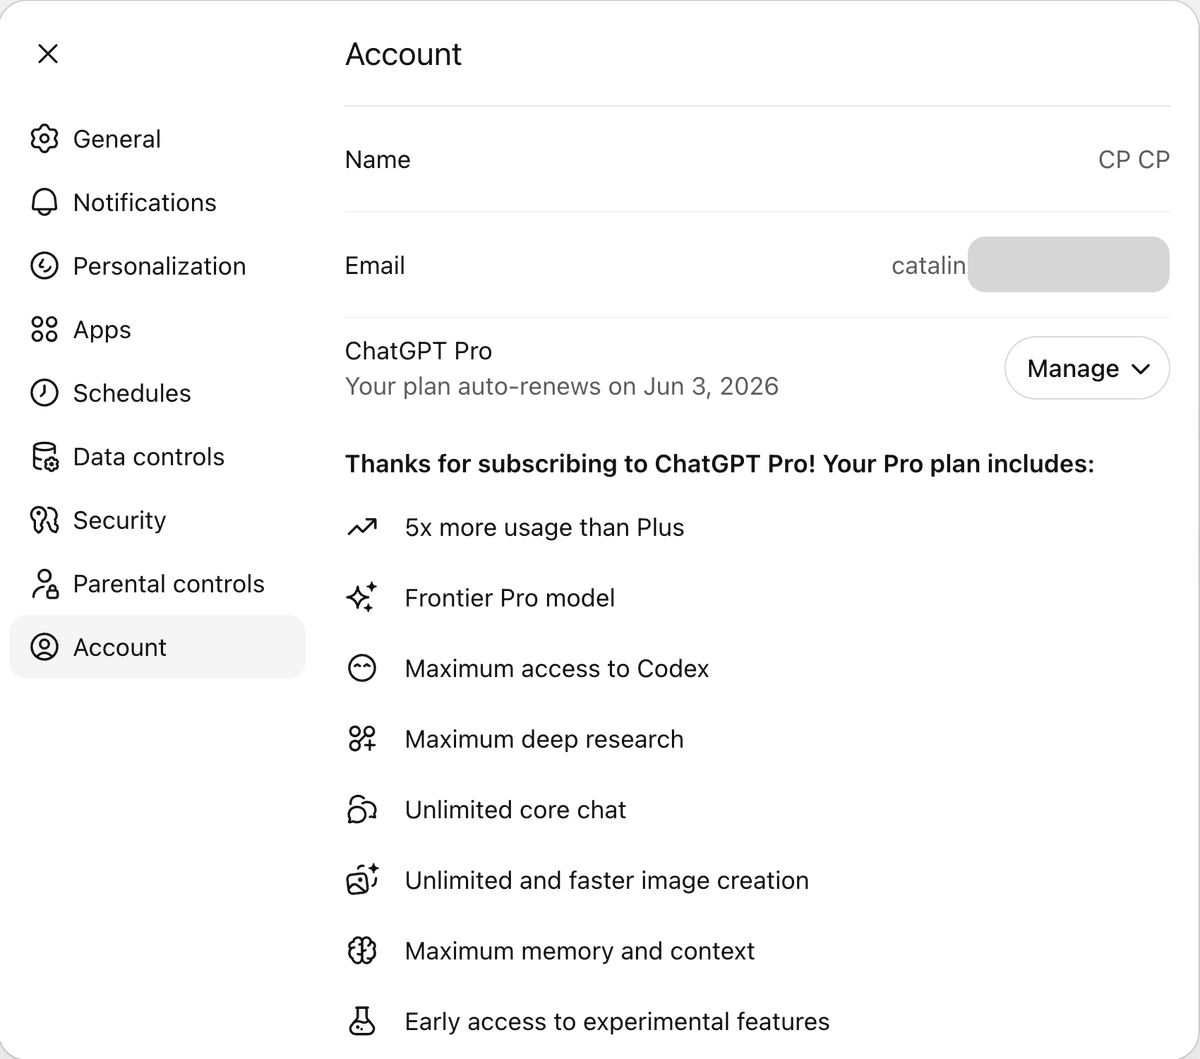
Task: Select the Account tab in the sidebar
Action: pos(157,647)
